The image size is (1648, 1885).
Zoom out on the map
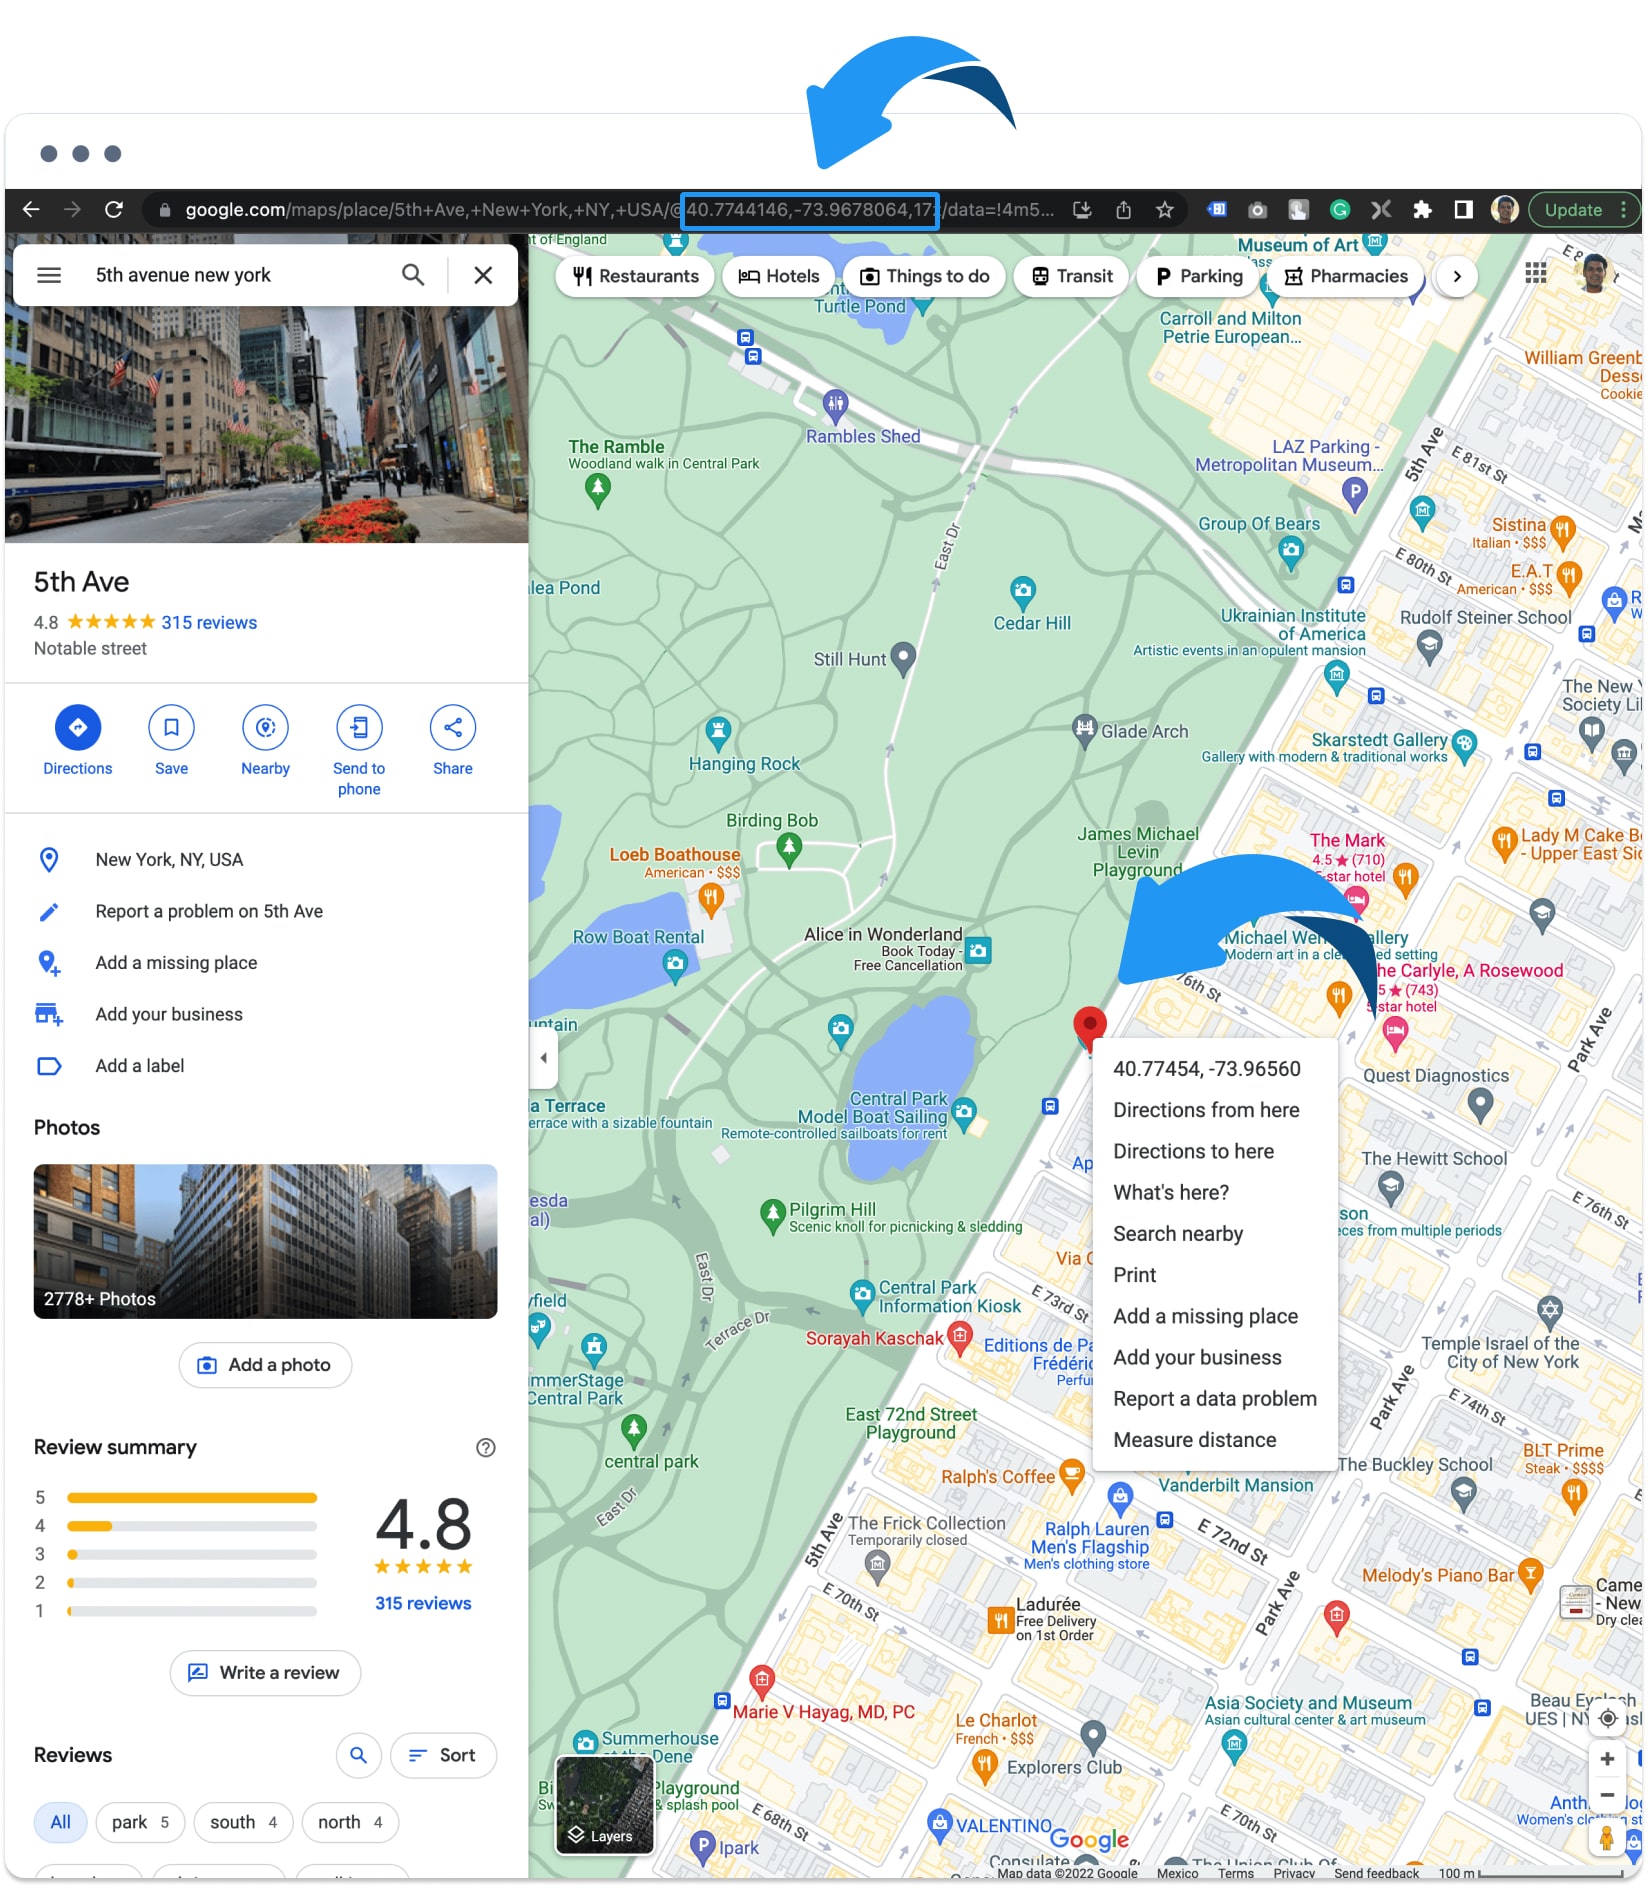click(1607, 1795)
